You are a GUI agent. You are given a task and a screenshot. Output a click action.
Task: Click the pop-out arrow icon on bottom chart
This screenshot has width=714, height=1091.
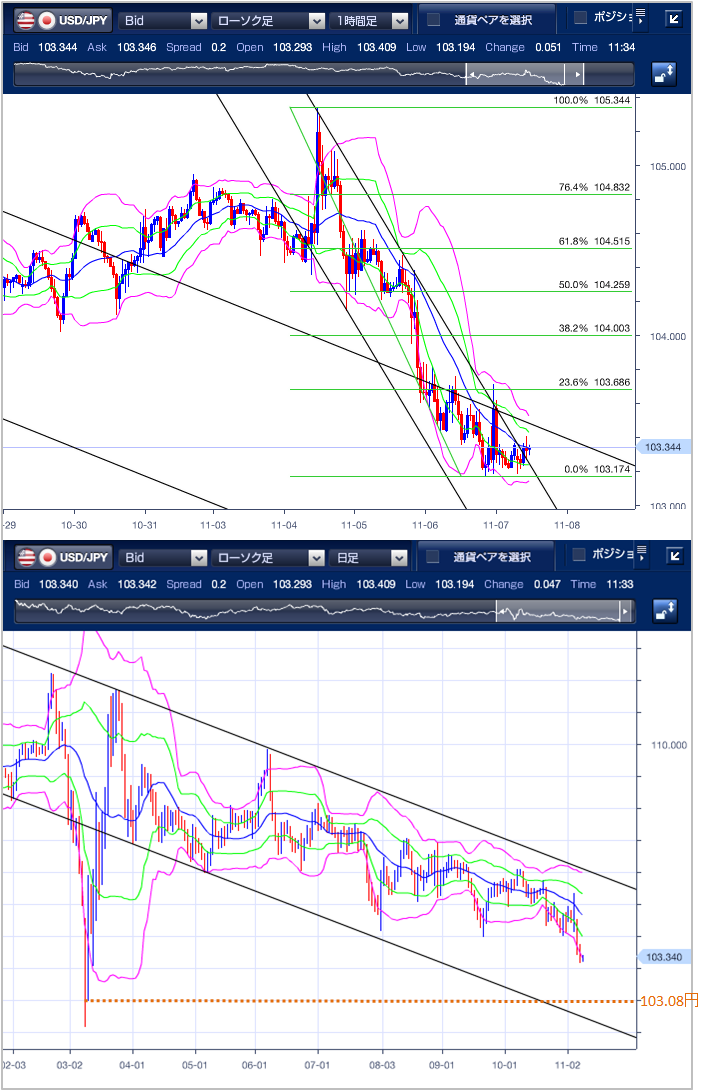[x=676, y=557]
